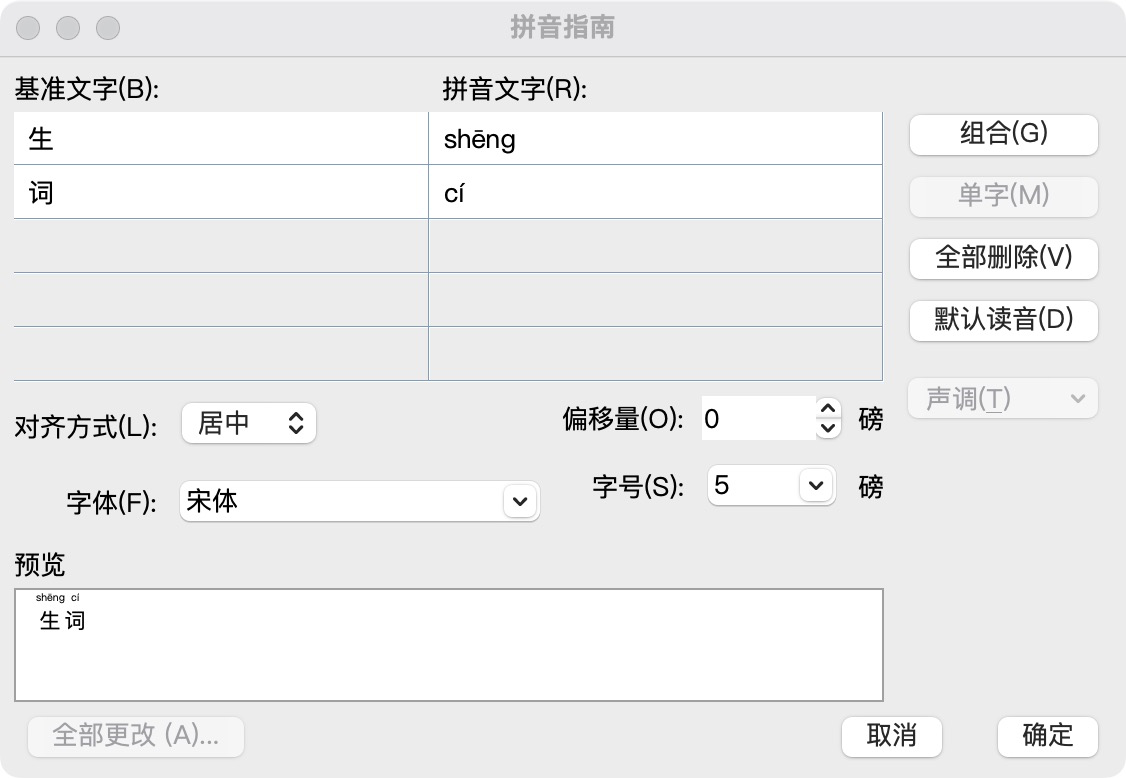
Task: Edit the cí pinyin text field
Action: (655, 192)
